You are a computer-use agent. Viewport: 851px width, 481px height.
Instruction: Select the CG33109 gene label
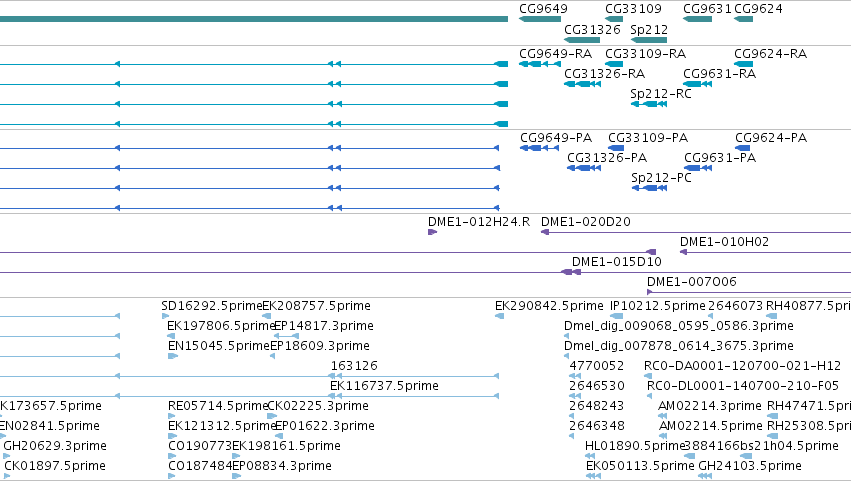[633, 9]
